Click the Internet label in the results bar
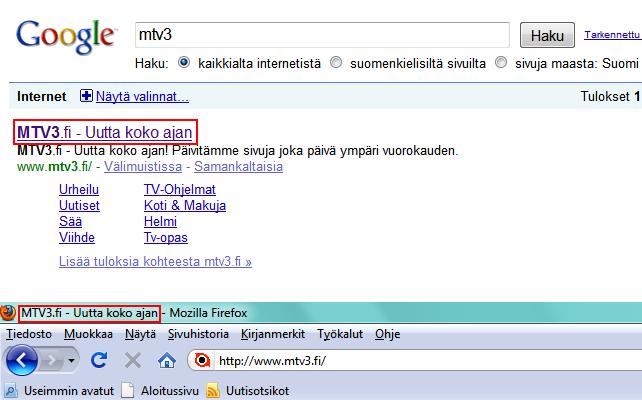 41,97
